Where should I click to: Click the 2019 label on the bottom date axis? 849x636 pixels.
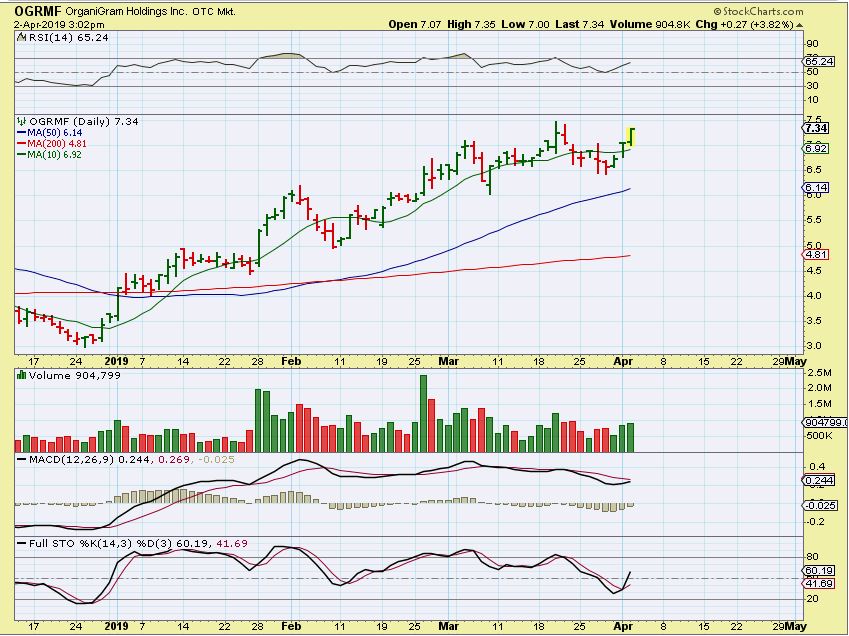pyautogui.click(x=116, y=626)
